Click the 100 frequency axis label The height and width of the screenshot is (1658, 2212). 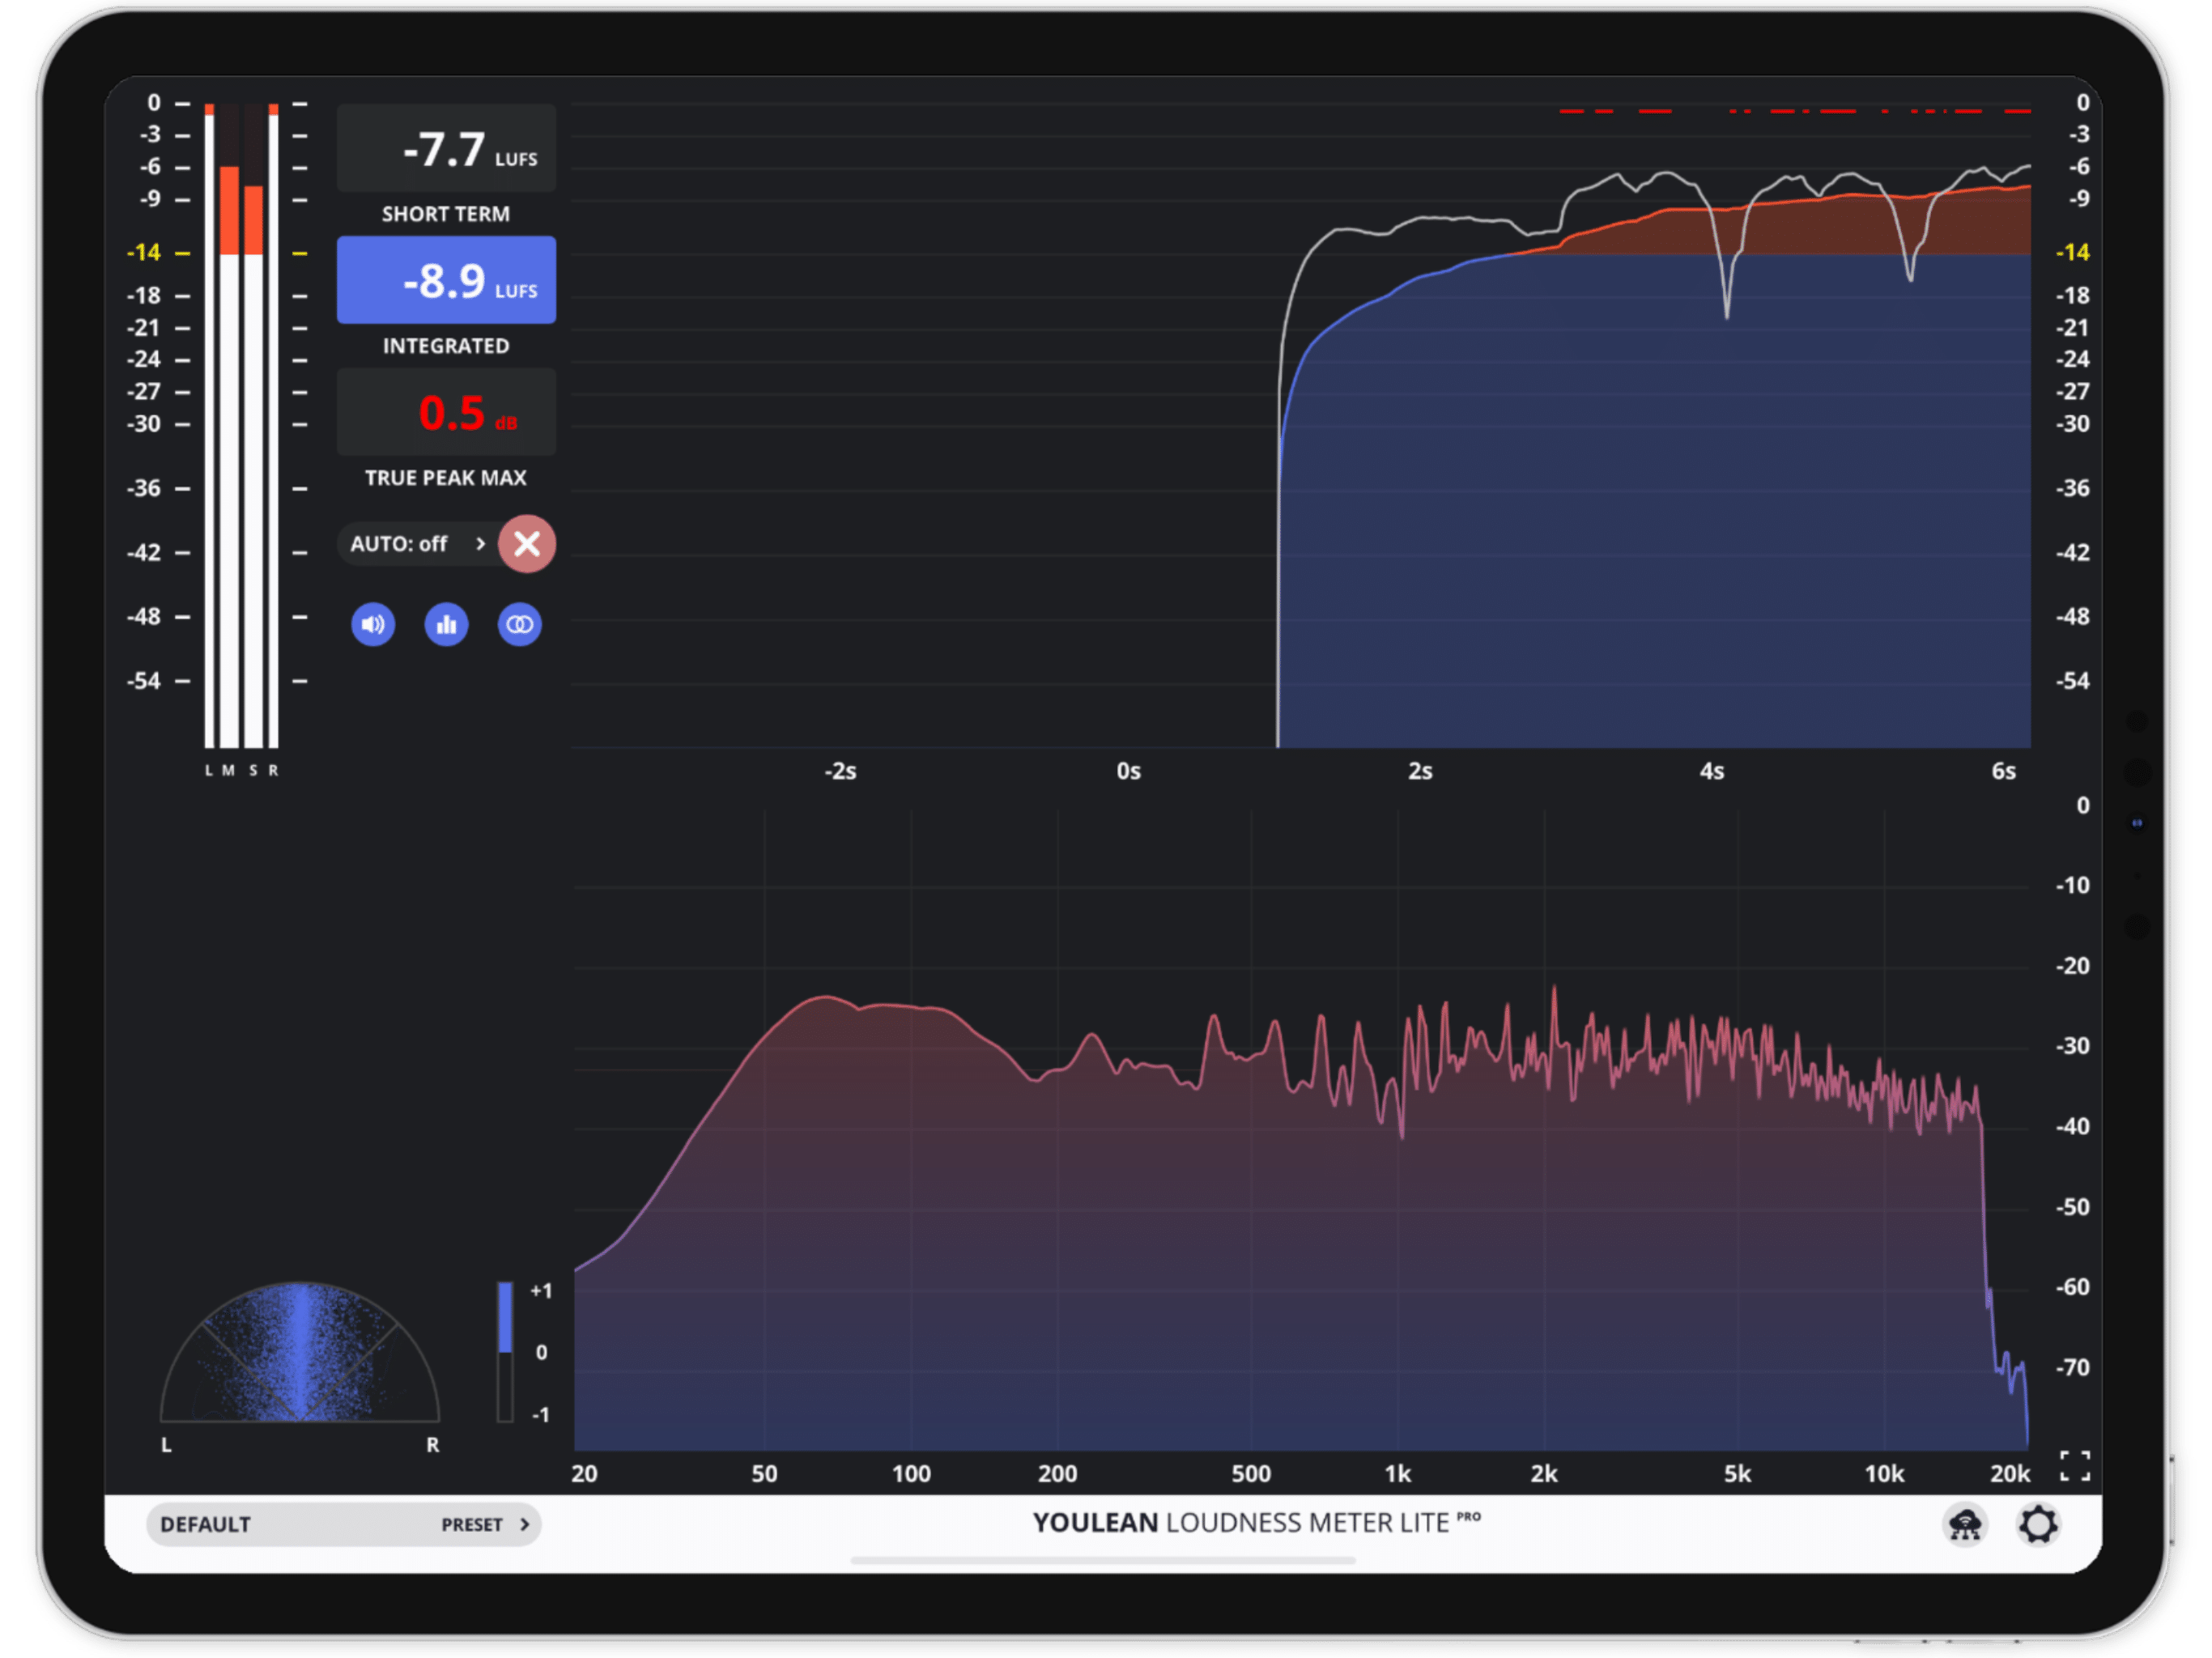911,1474
